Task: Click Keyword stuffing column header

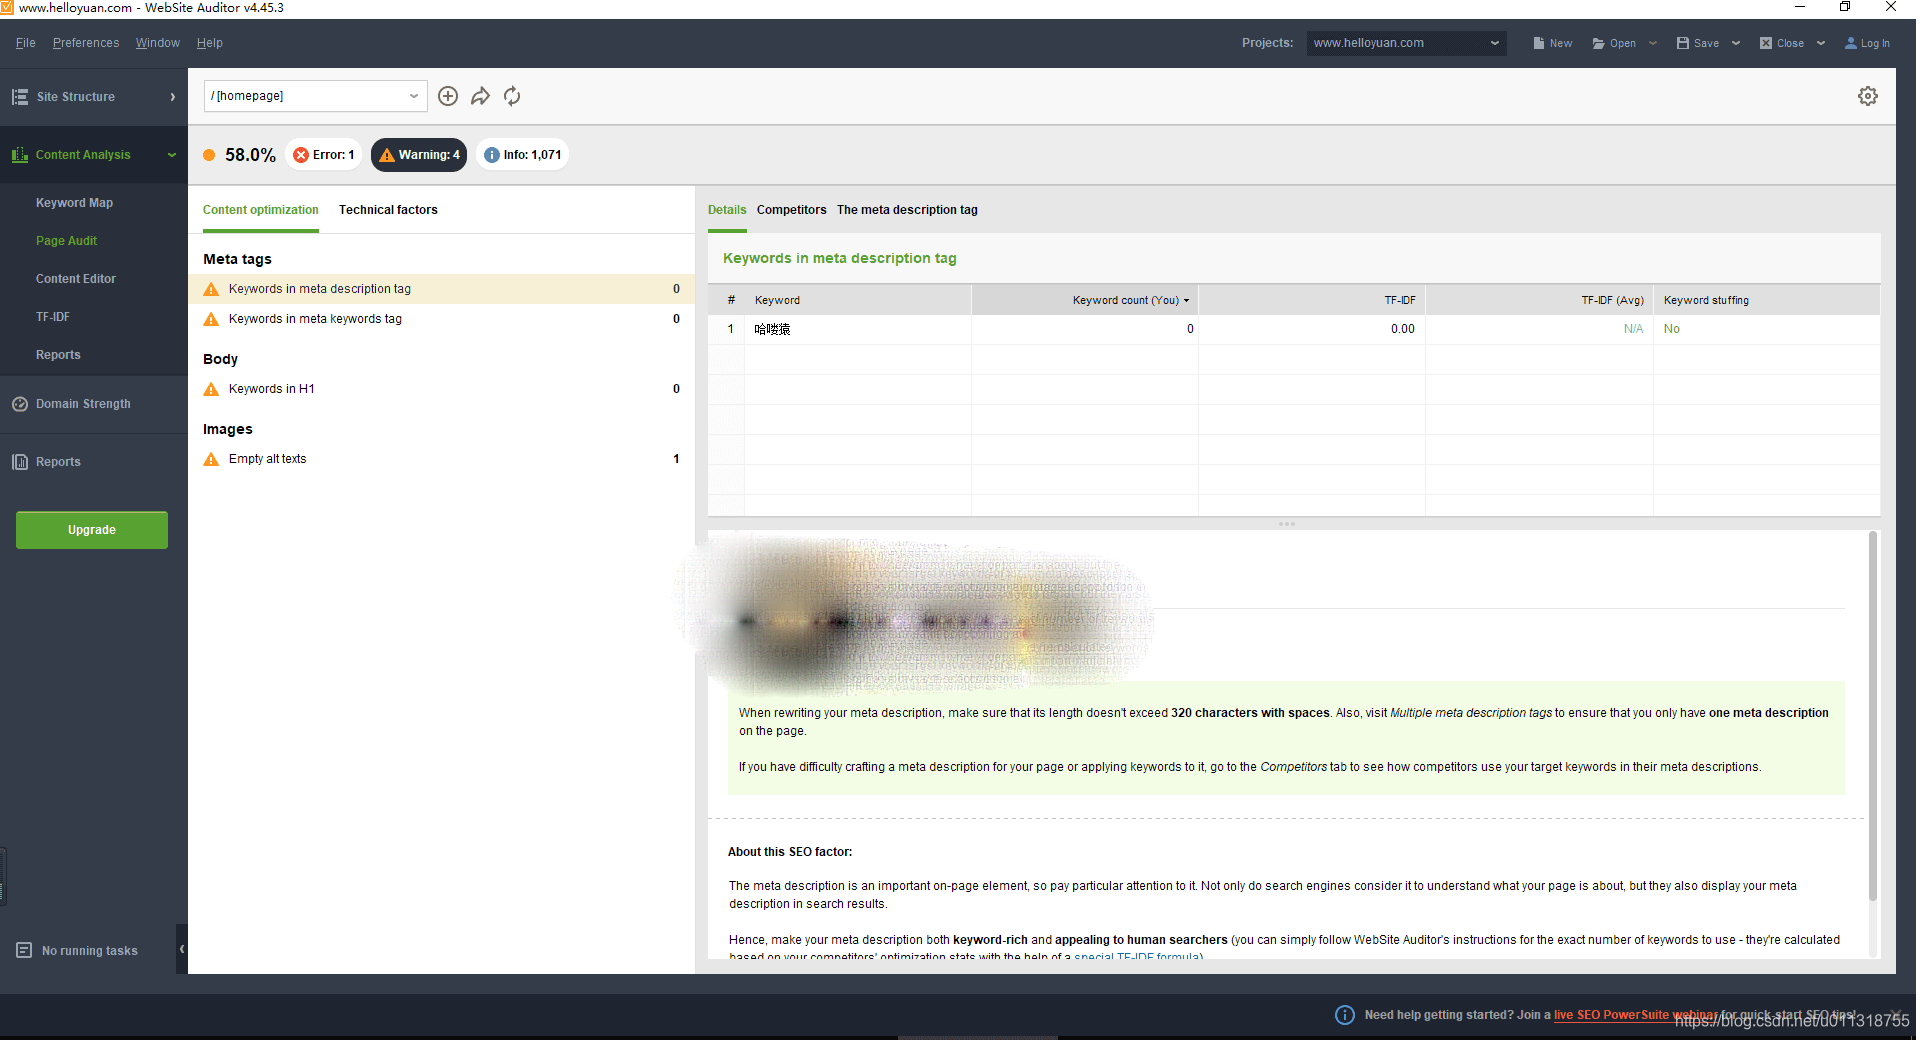Action: [x=1766, y=300]
